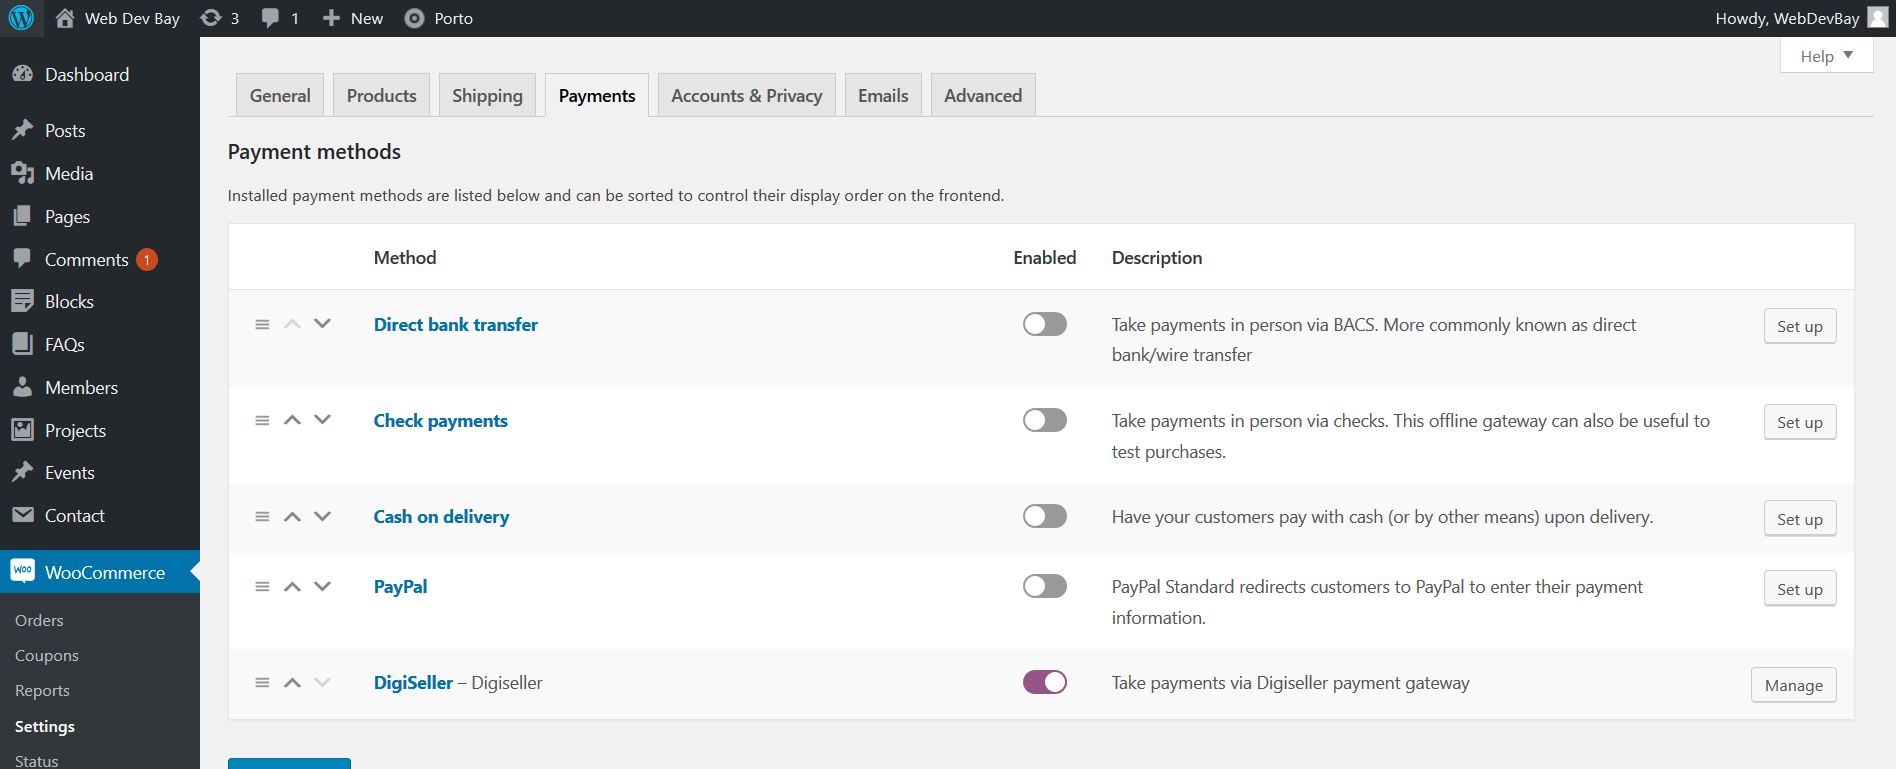The width and height of the screenshot is (1896, 769).
Task: Open updates via the refresh icon
Action: (211, 18)
